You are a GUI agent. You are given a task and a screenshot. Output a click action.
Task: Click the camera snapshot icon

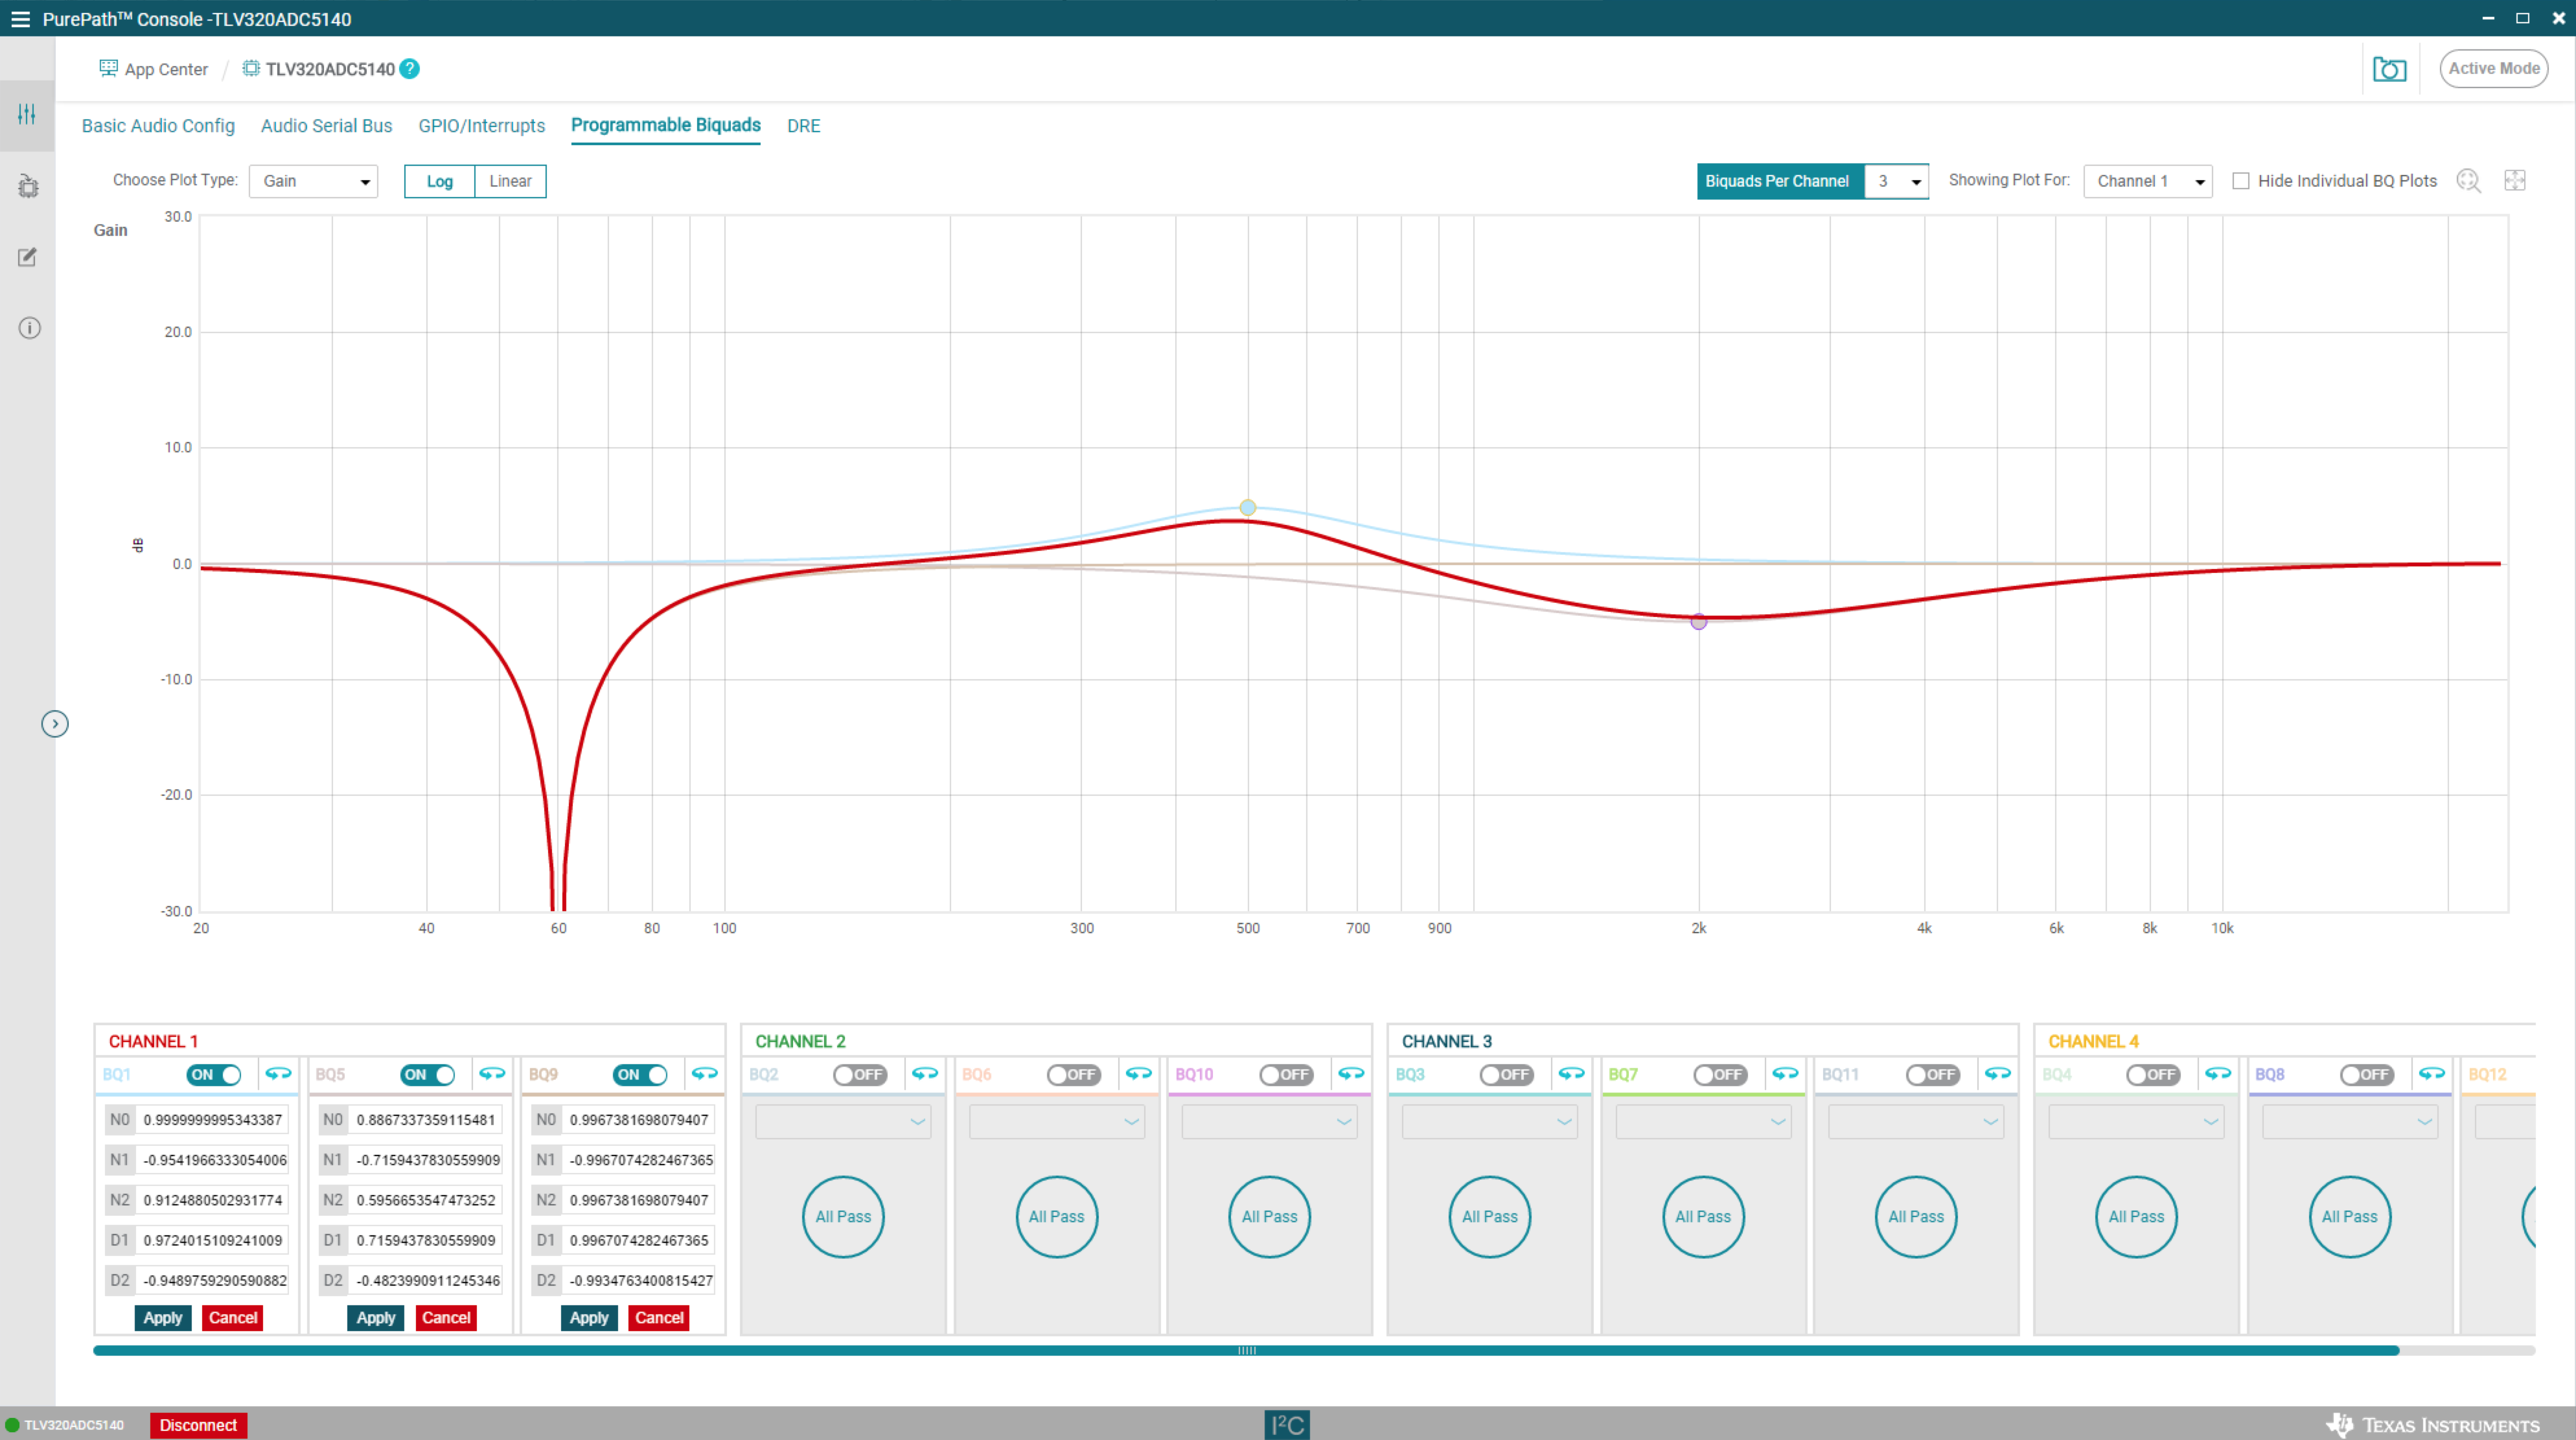(2389, 69)
